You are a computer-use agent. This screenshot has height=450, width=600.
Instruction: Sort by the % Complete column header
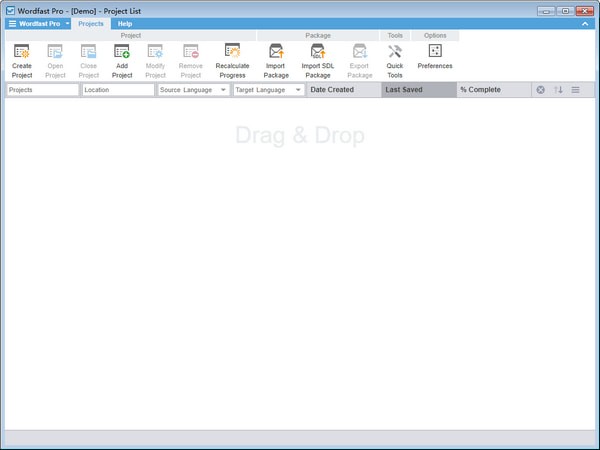[494, 90]
